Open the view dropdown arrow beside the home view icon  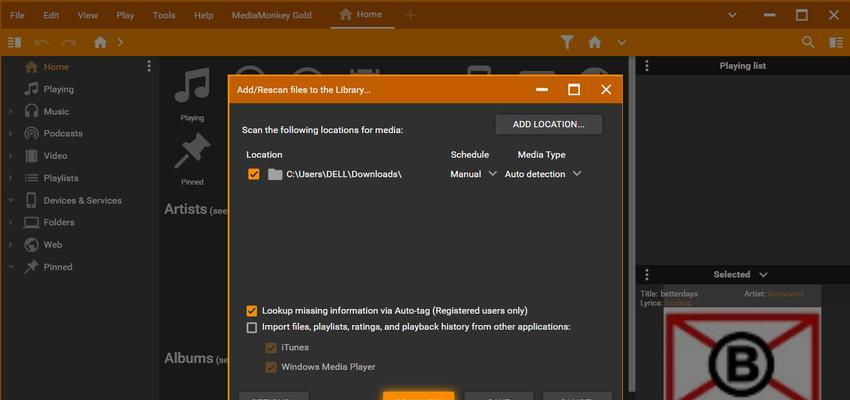pyautogui.click(x=622, y=42)
